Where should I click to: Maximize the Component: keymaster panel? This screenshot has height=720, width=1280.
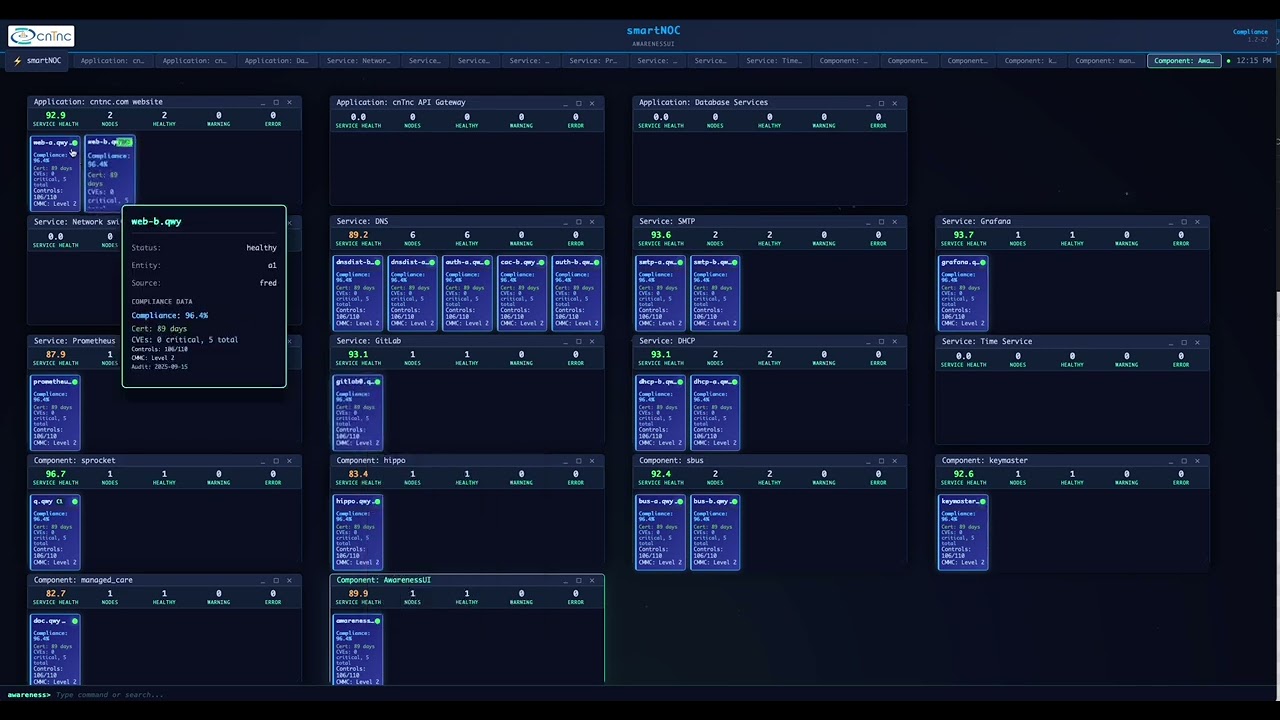coord(1184,461)
